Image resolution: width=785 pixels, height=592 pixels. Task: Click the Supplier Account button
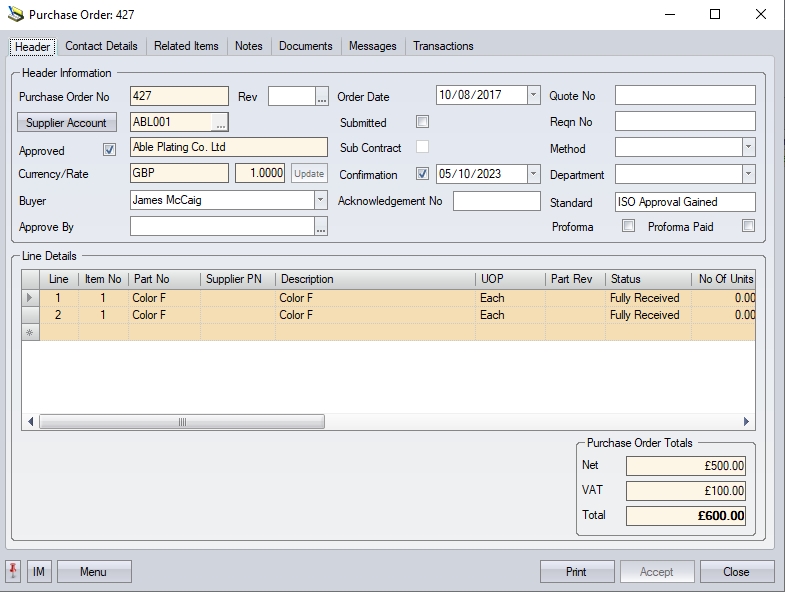click(66, 123)
